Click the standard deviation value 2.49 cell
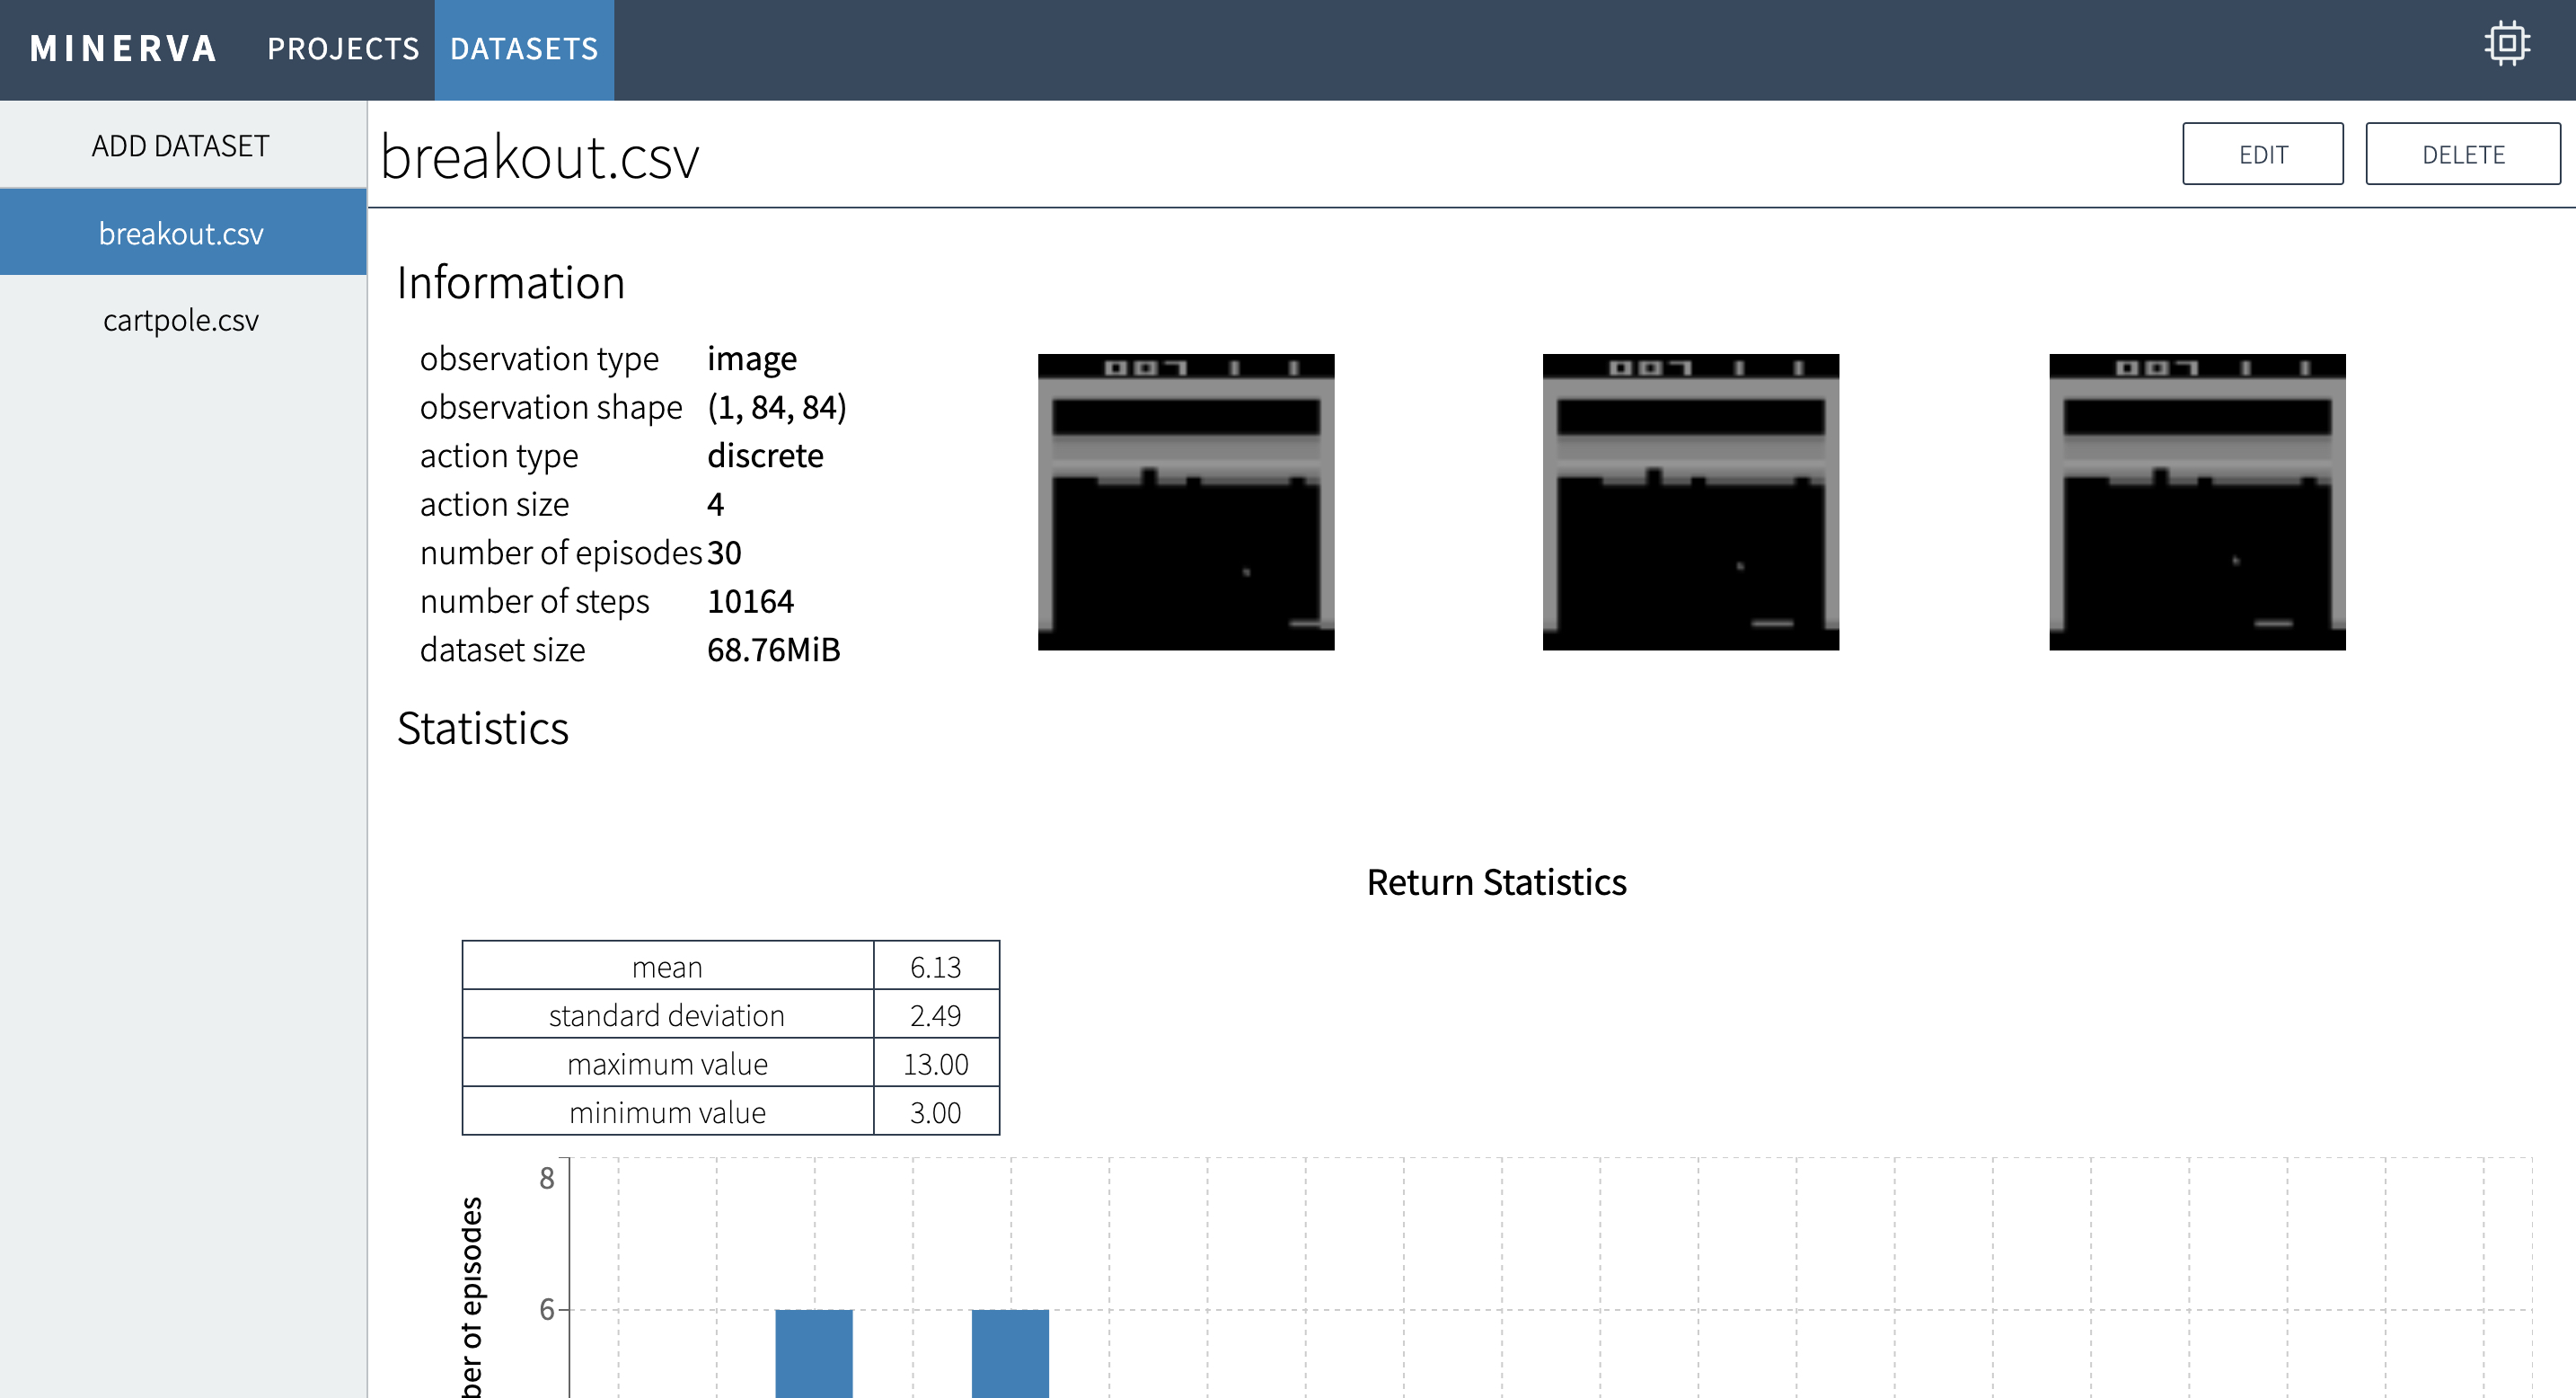Screen dimensions: 2576x1398 (936, 1015)
